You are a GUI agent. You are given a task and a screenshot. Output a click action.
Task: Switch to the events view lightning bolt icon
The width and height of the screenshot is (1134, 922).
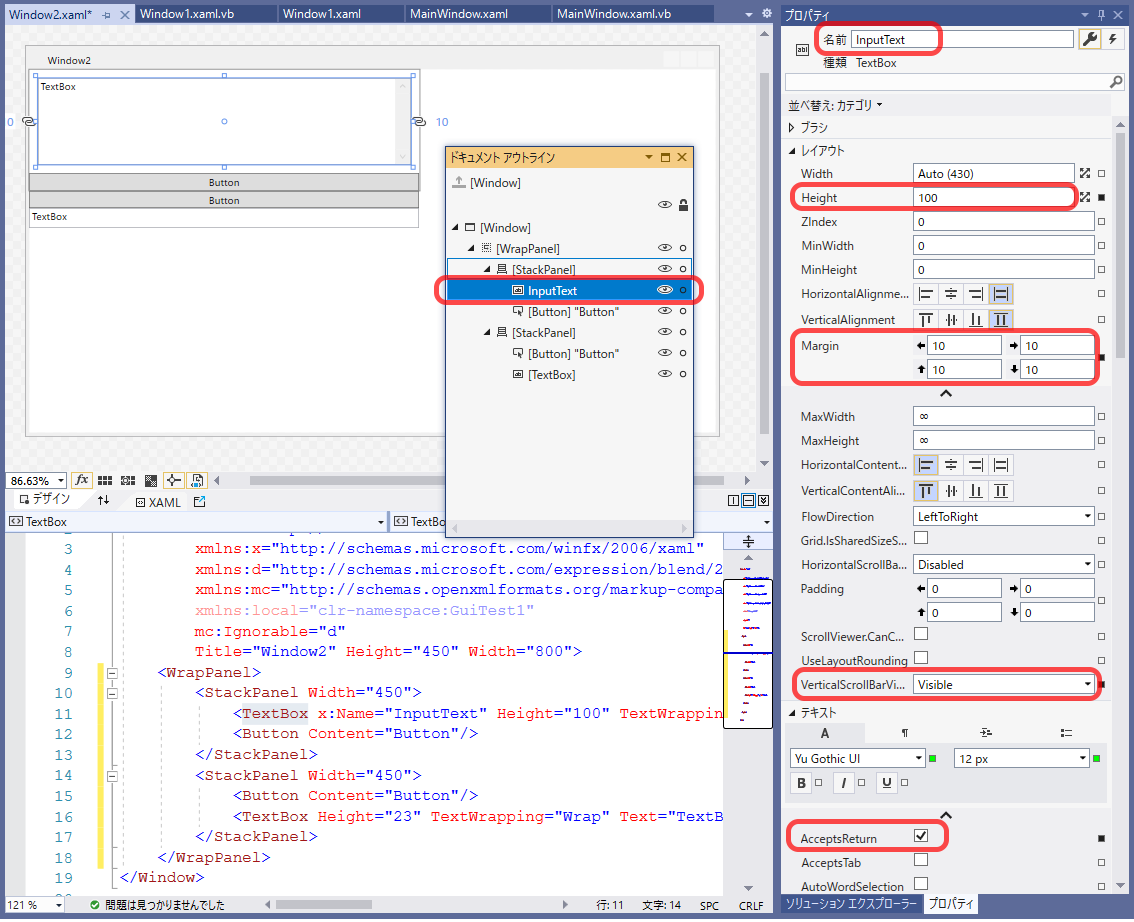1113,39
